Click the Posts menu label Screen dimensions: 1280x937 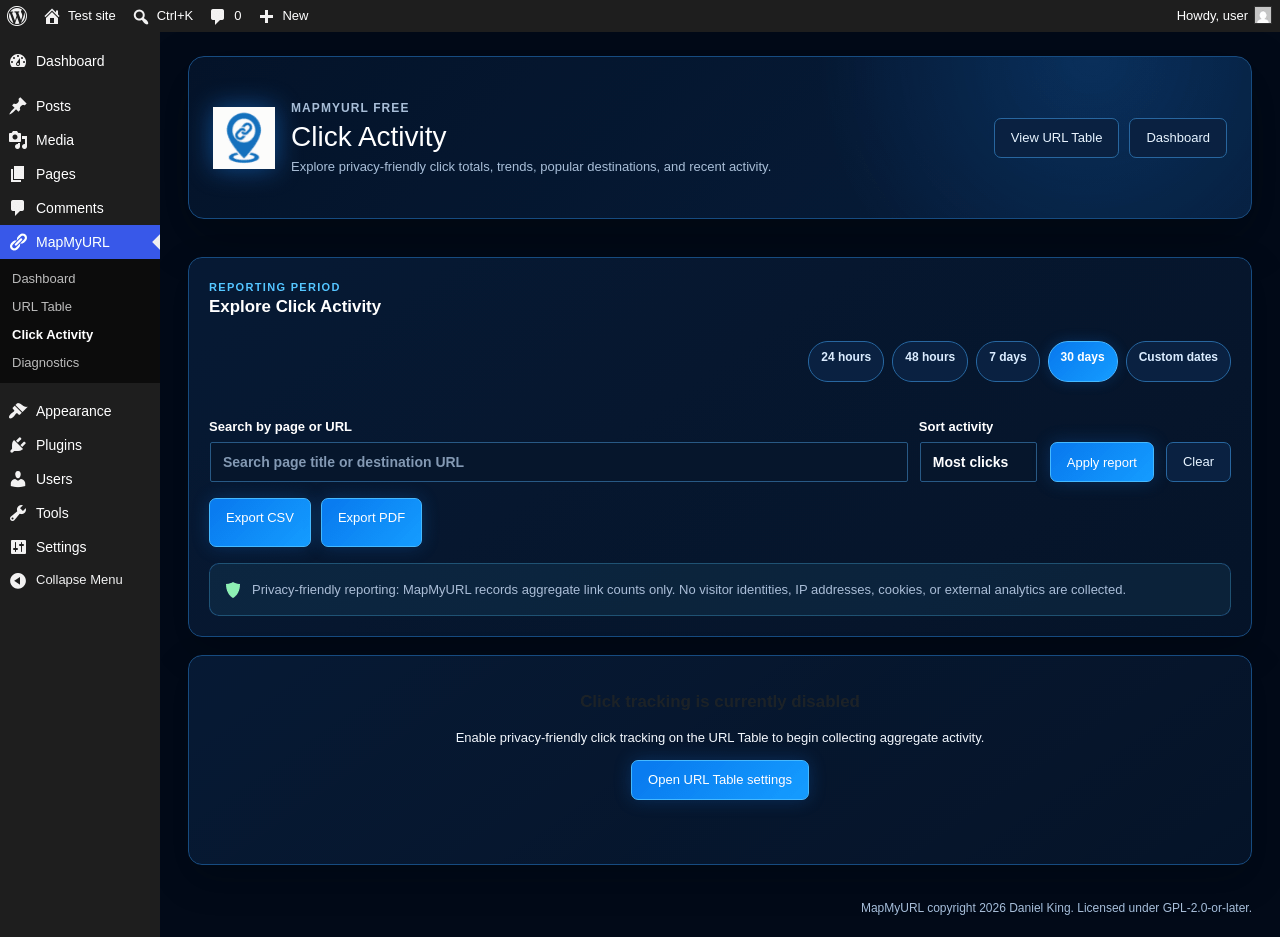[53, 106]
